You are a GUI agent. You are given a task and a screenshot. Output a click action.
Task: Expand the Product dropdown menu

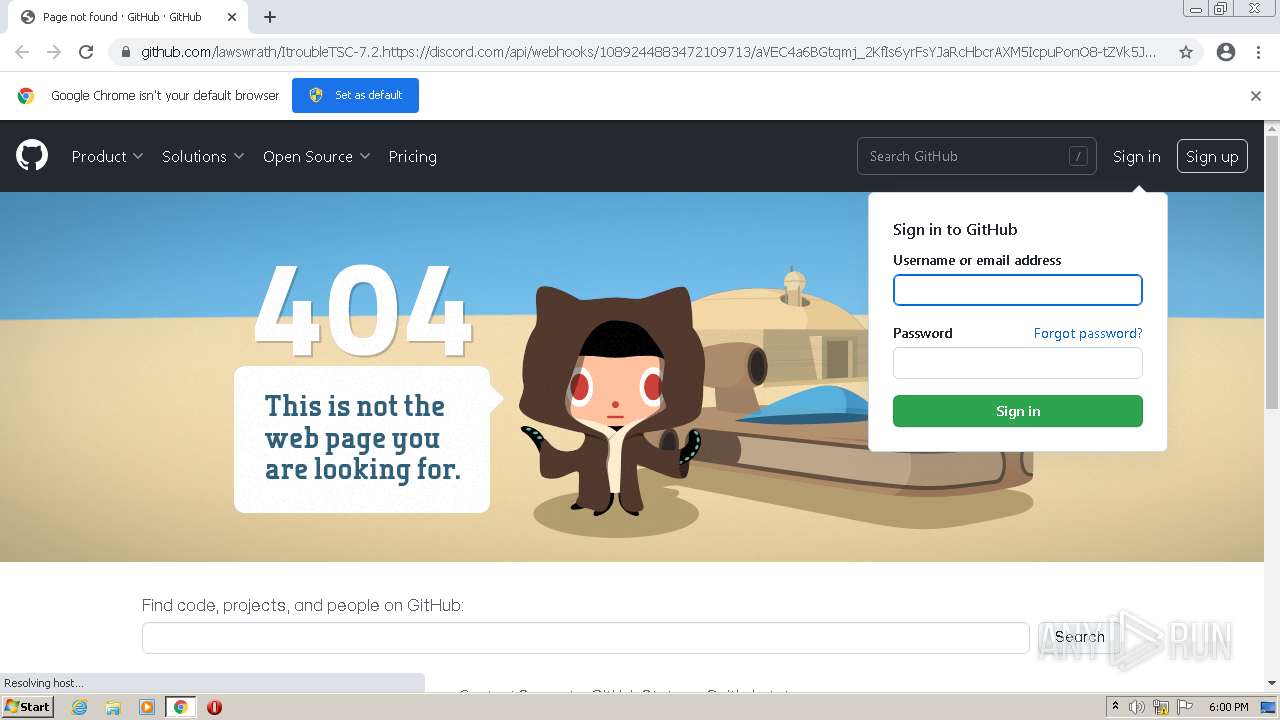[107, 156]
